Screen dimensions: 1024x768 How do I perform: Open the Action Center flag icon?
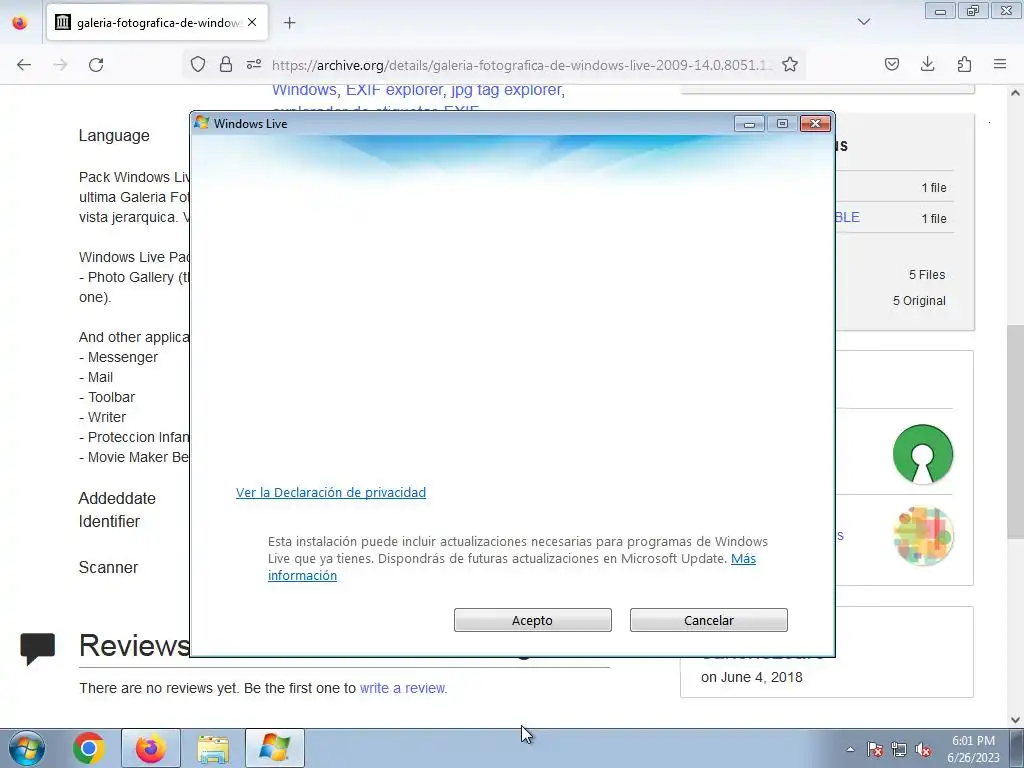(875, 749)
